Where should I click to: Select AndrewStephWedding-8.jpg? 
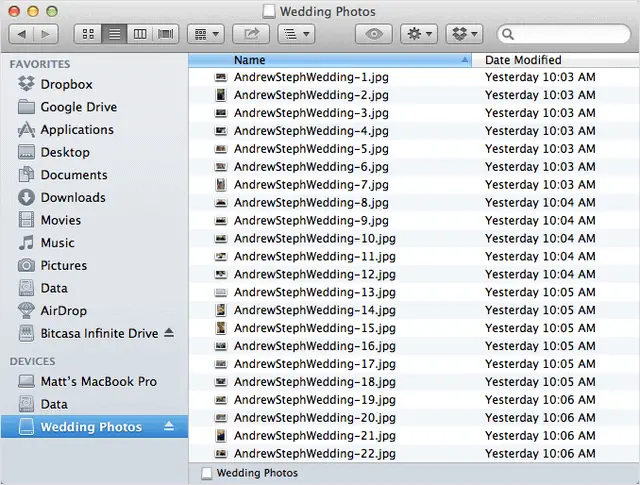point(414,203)
